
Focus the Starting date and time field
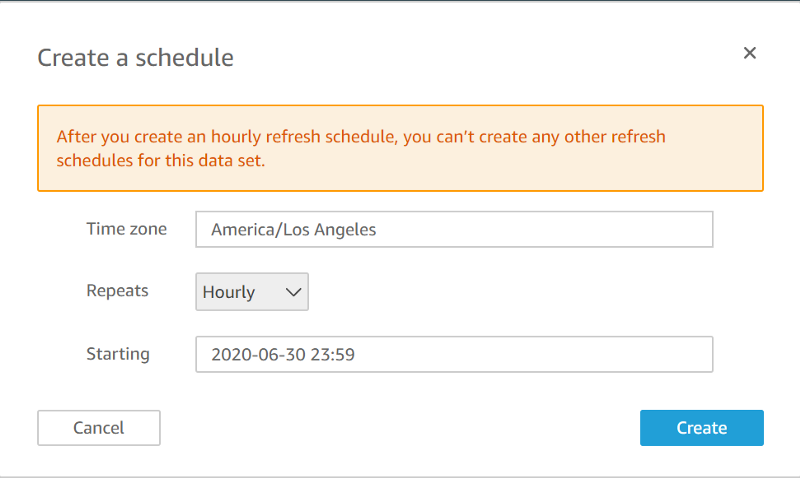point(454,354)
